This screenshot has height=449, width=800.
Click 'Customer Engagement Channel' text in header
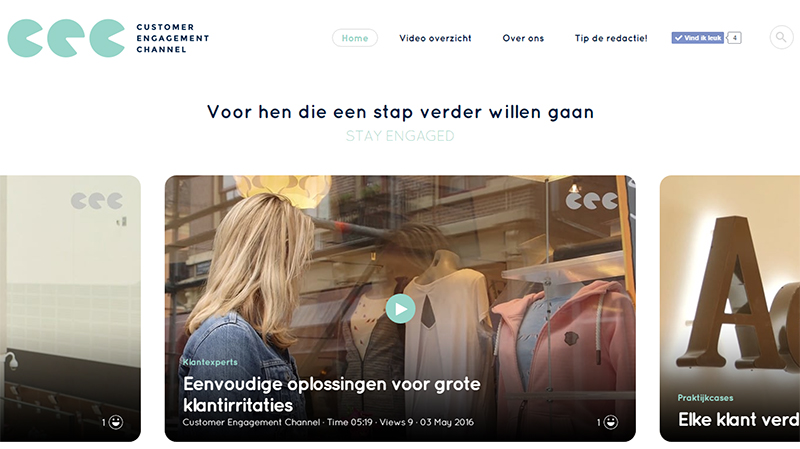[x=172, y=38]
